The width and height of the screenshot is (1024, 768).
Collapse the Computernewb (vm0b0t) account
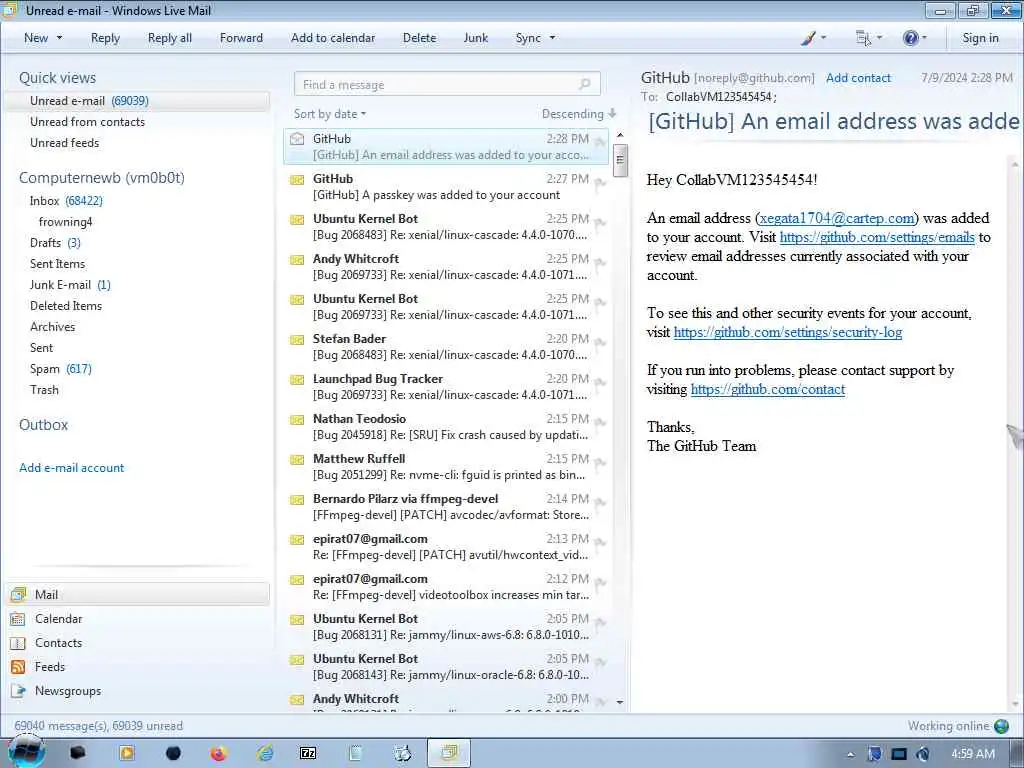click(101, 178)
